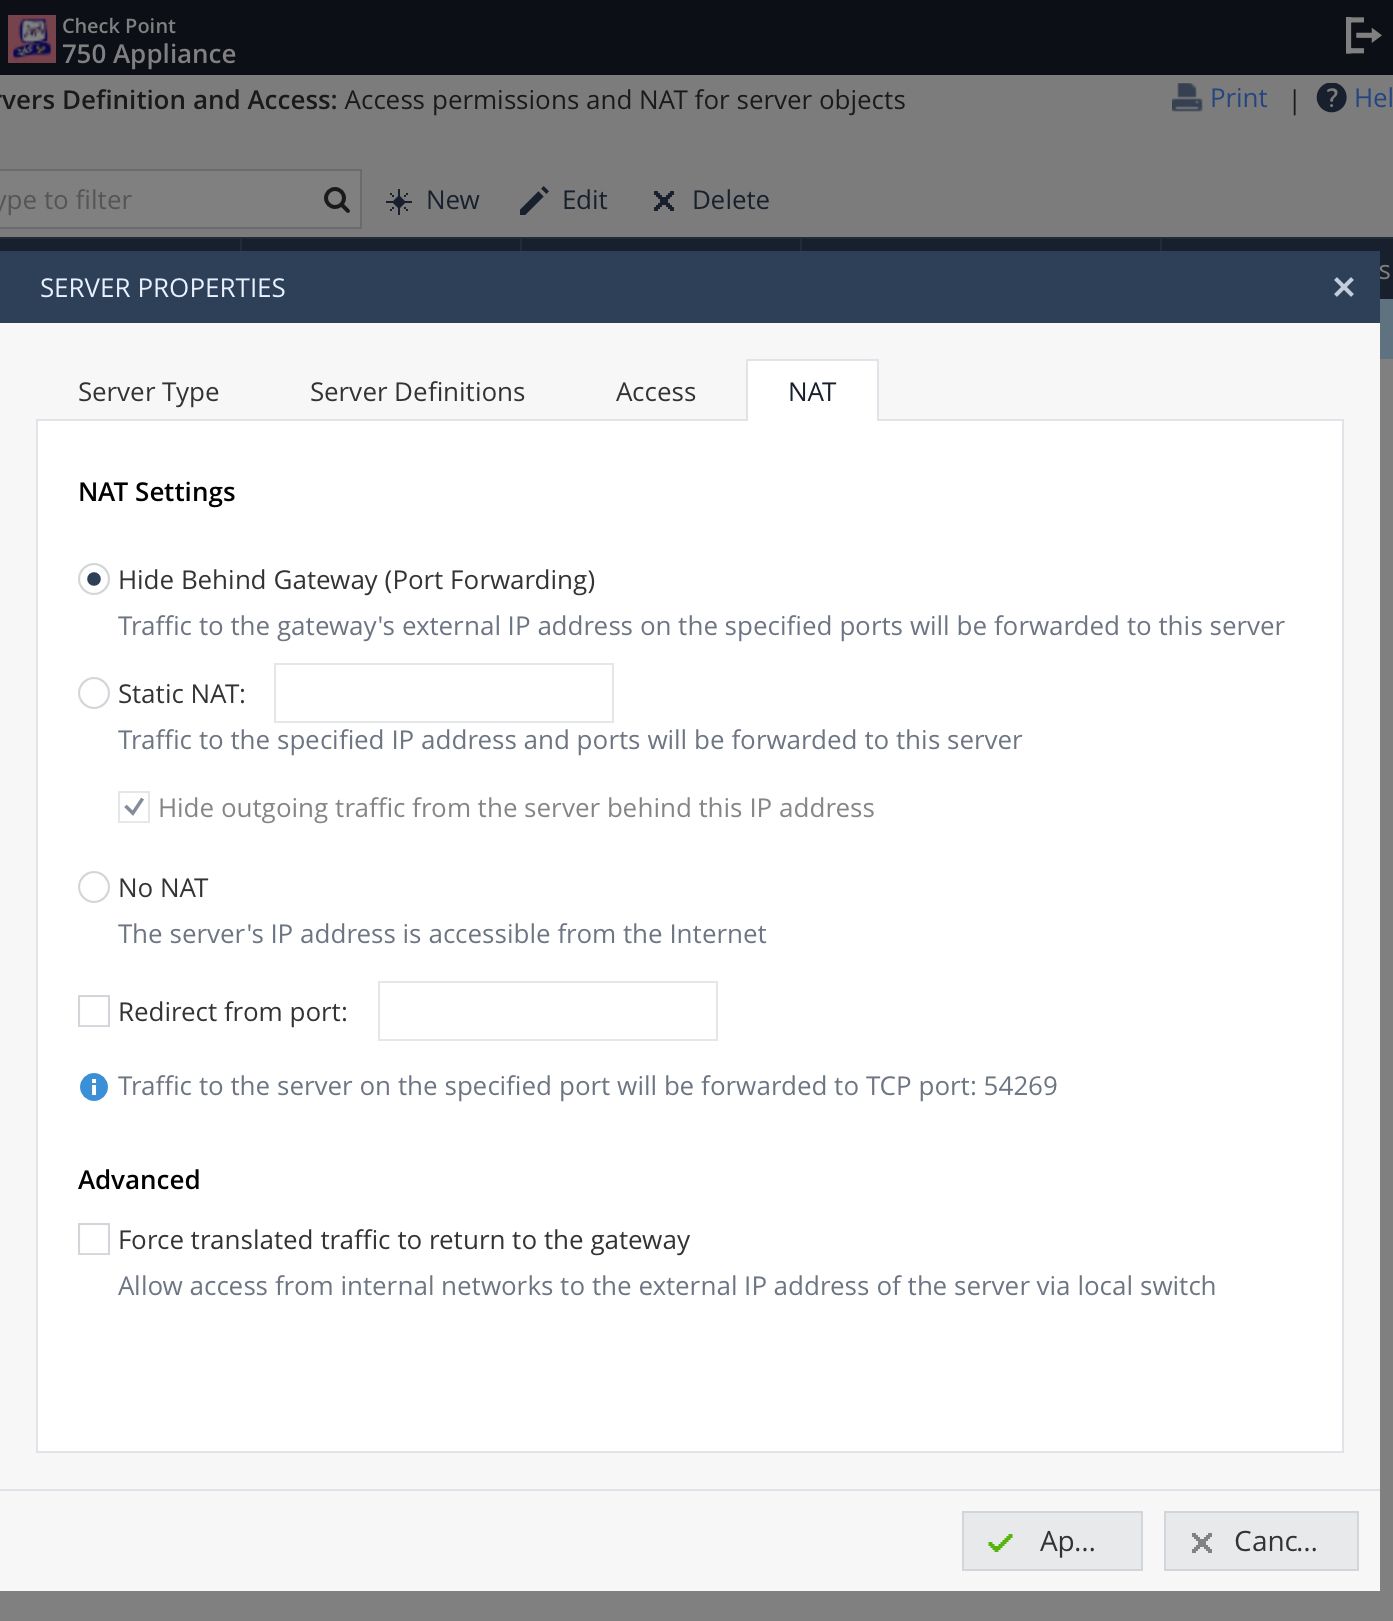Enable Force translated traffic to return checkbox

point(94,1239)
